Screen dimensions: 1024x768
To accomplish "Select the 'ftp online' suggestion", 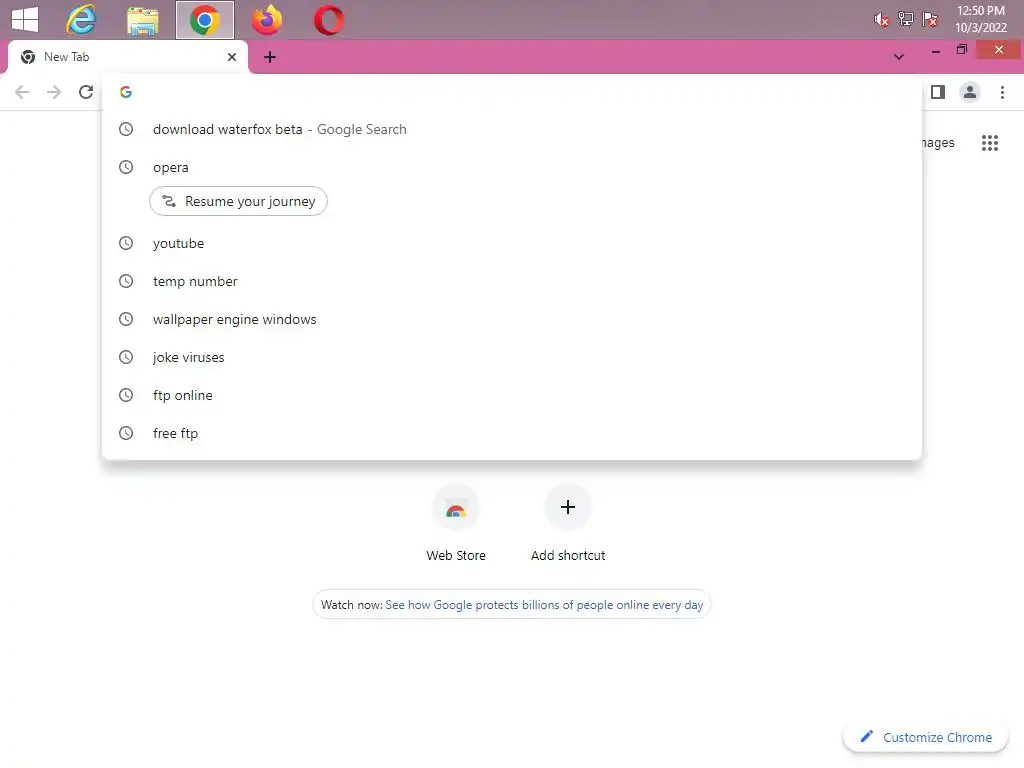I will pyautogui.click(x=512, y=395).
